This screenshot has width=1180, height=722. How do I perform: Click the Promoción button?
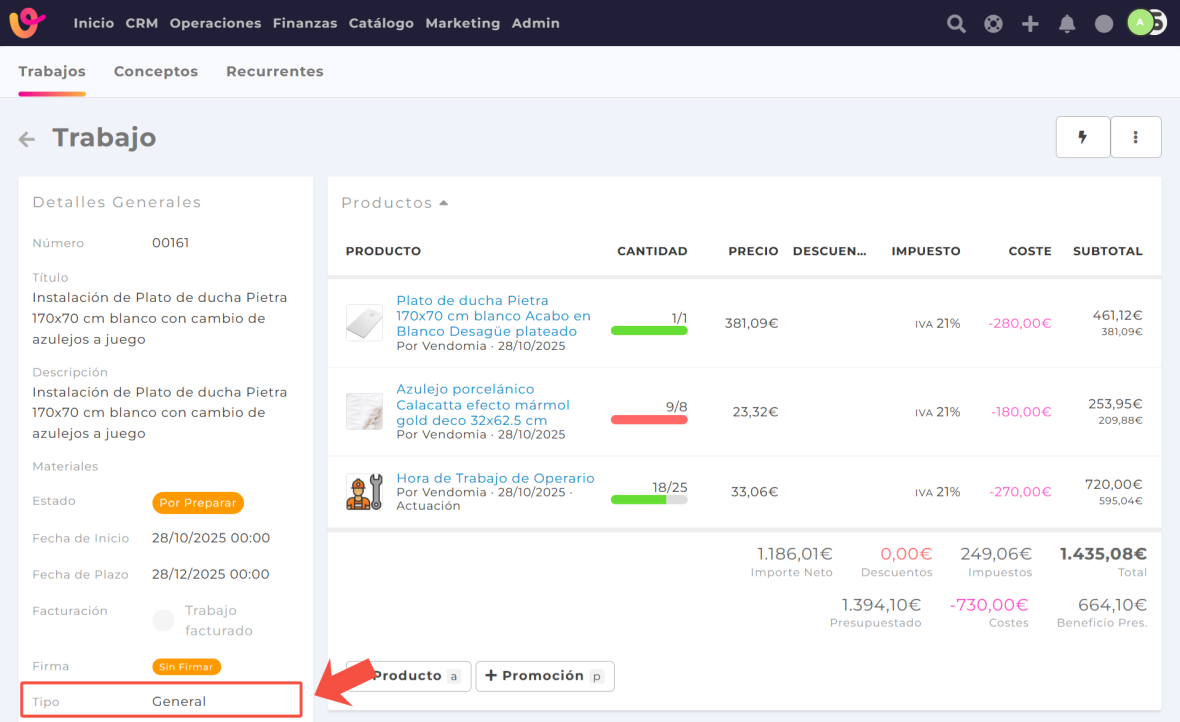tap(544, 676)
